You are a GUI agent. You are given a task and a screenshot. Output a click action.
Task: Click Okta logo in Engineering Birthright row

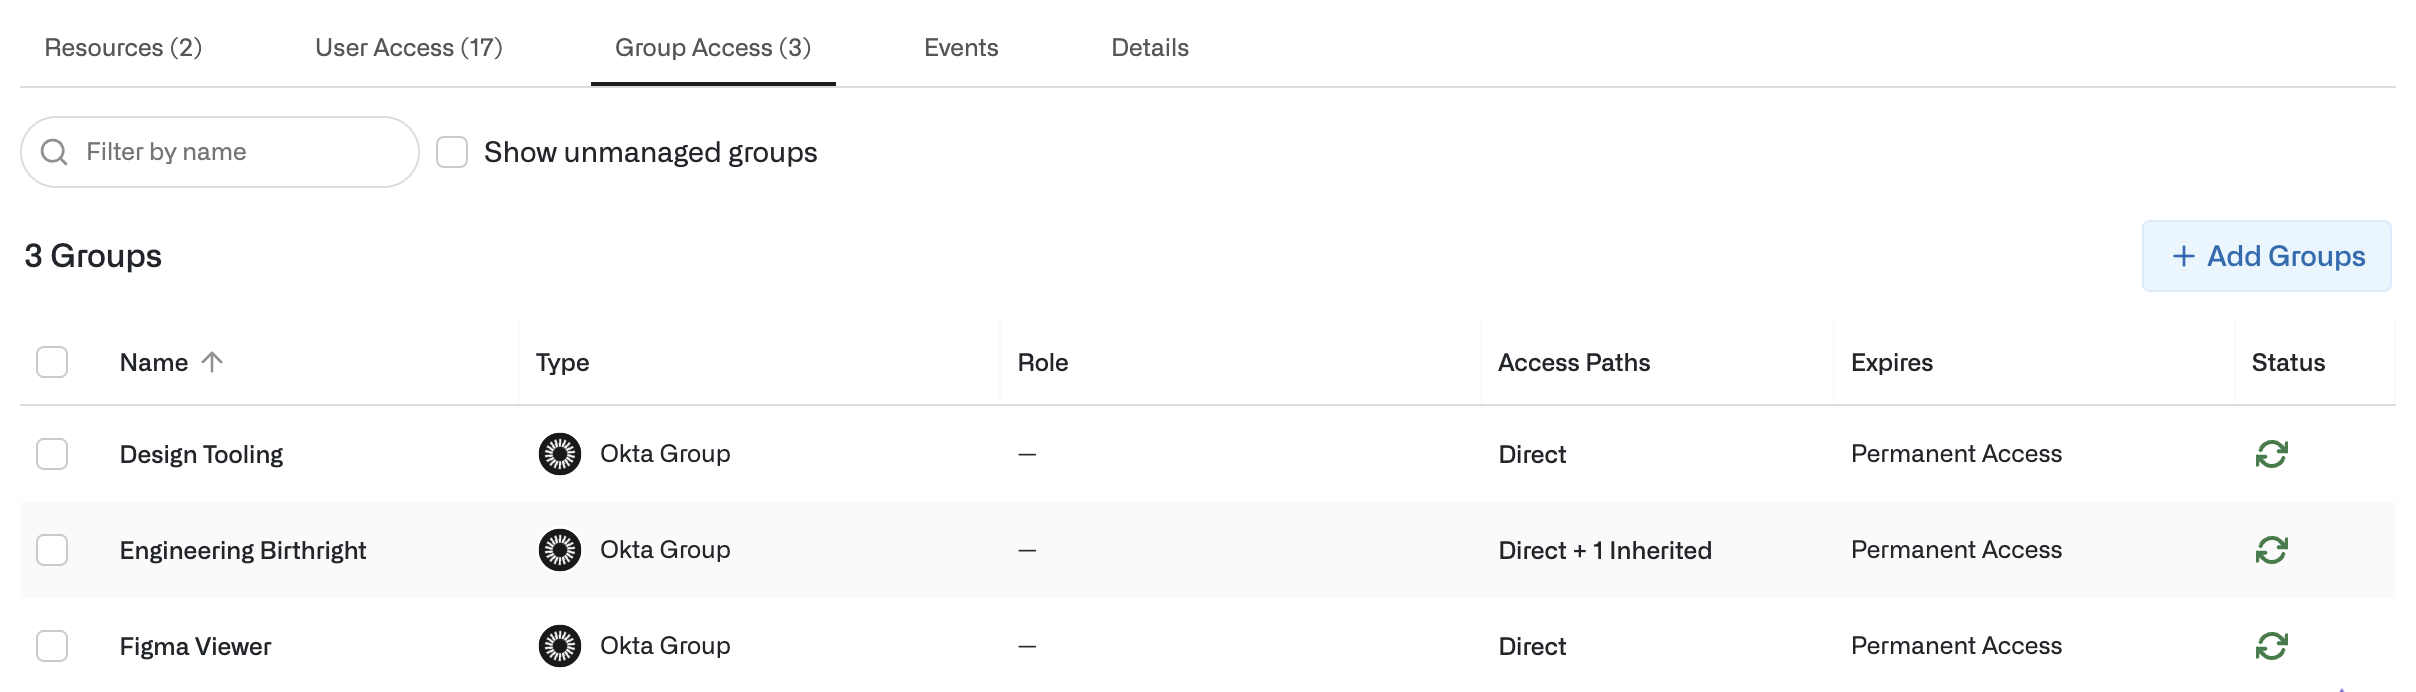[x=560, y=550]
